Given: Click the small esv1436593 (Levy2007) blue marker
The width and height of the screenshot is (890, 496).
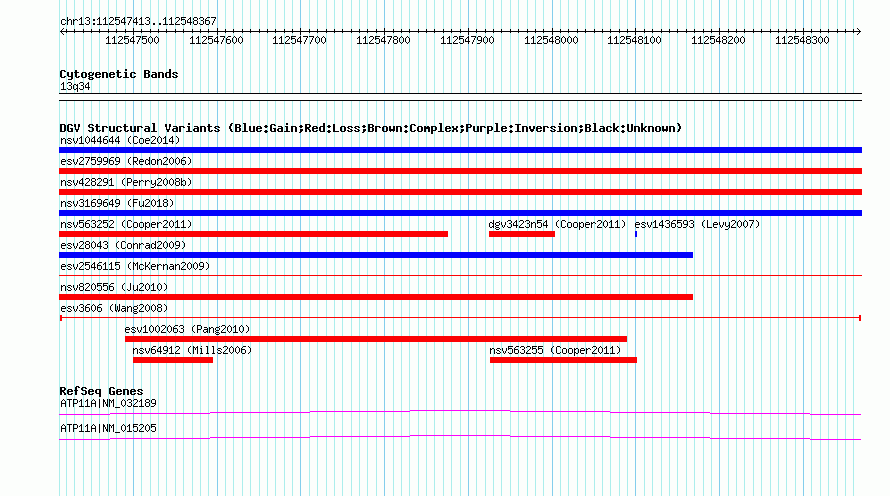Looking at the screenshot, I should (636, 234).
